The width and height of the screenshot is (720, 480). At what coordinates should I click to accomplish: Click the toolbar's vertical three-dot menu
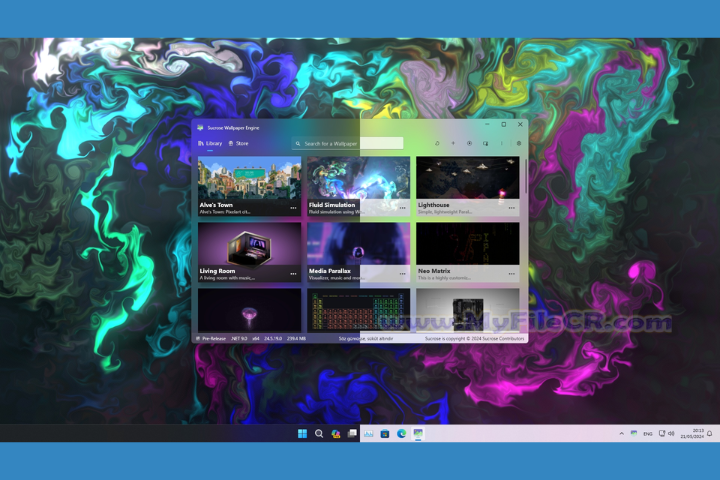pyautogui.click(x=502, y=143)
